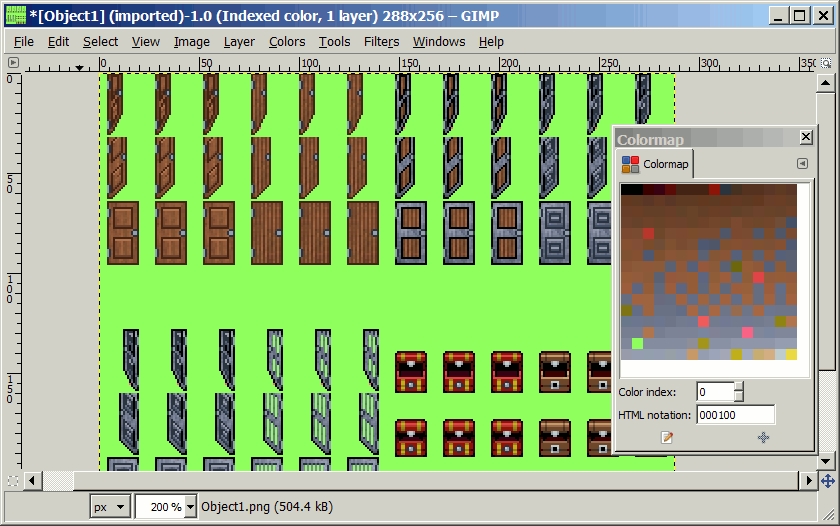Open the Layer menu

tap(239, 42)
